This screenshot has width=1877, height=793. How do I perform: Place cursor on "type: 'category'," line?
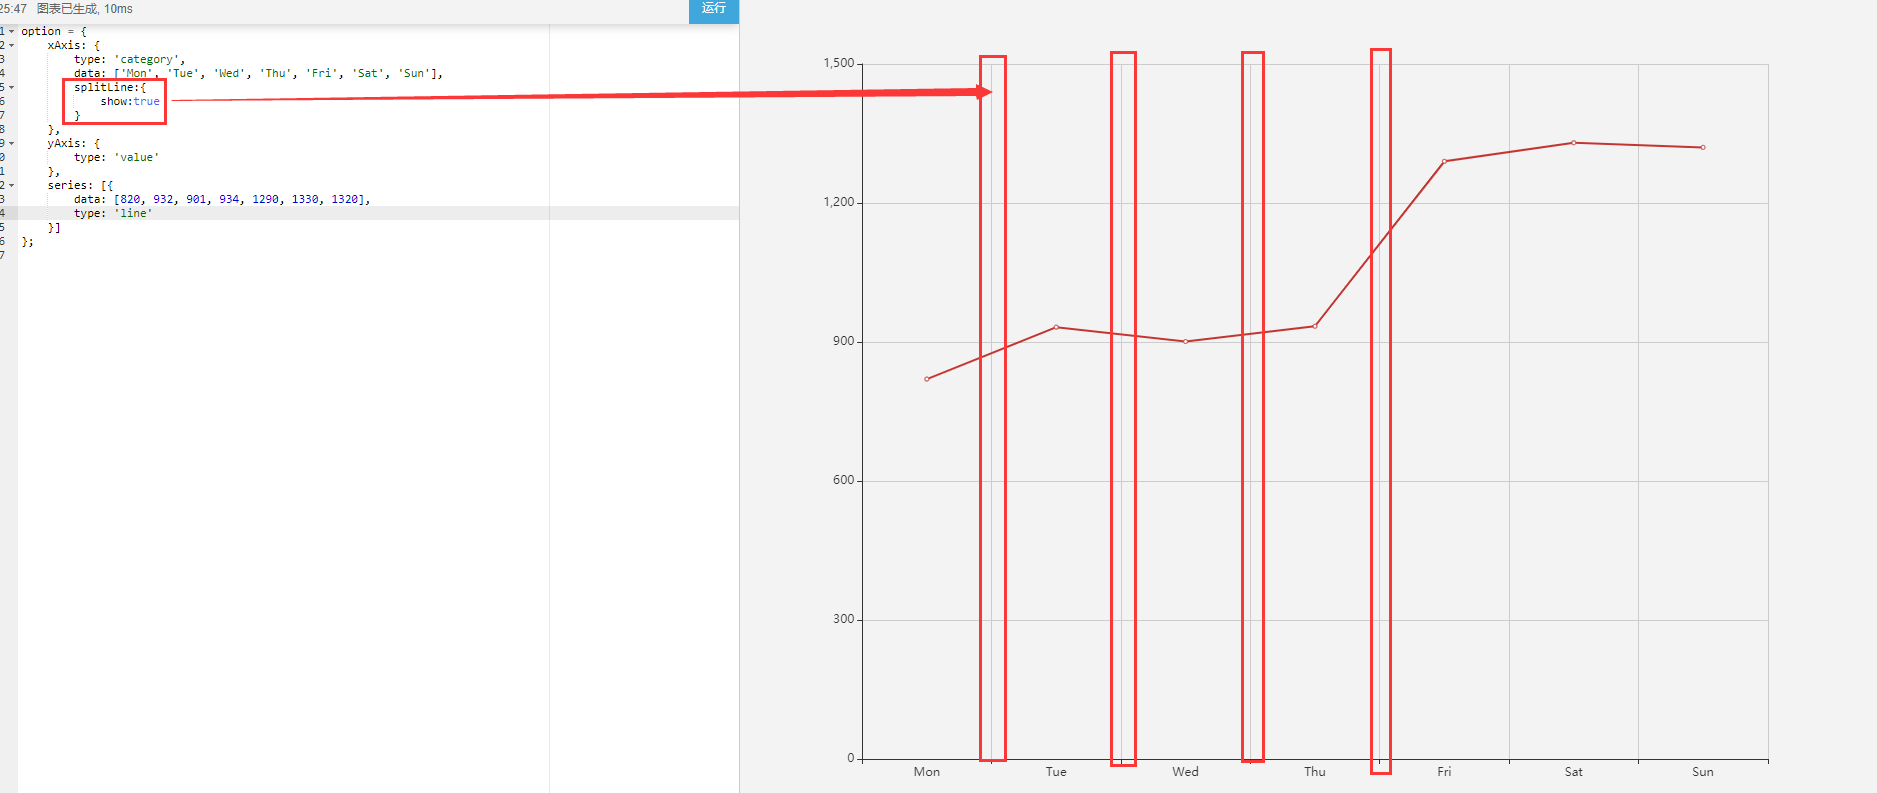[129, 60]
